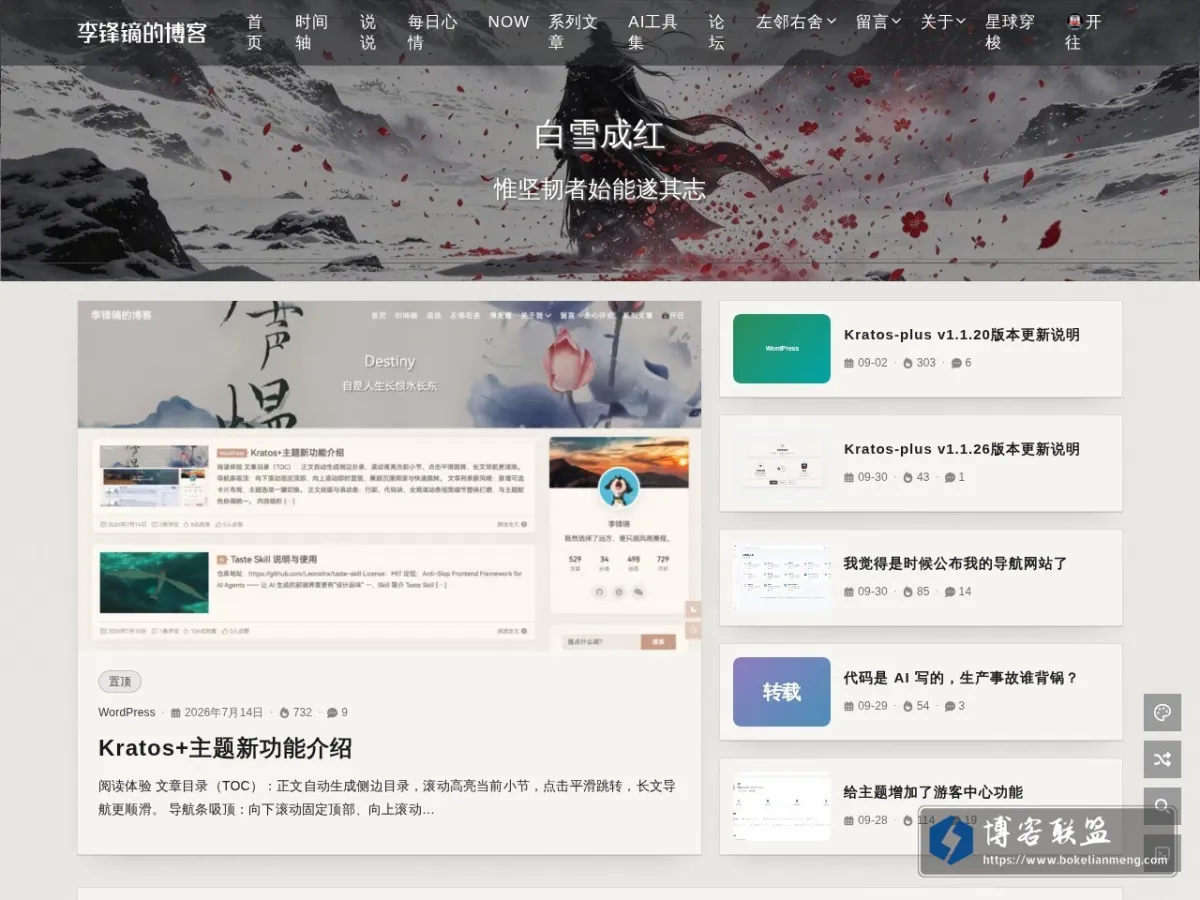Click the train icon next to 开往
The width and height of the screenshot is (1200, 900).
tap(1074, 21)
